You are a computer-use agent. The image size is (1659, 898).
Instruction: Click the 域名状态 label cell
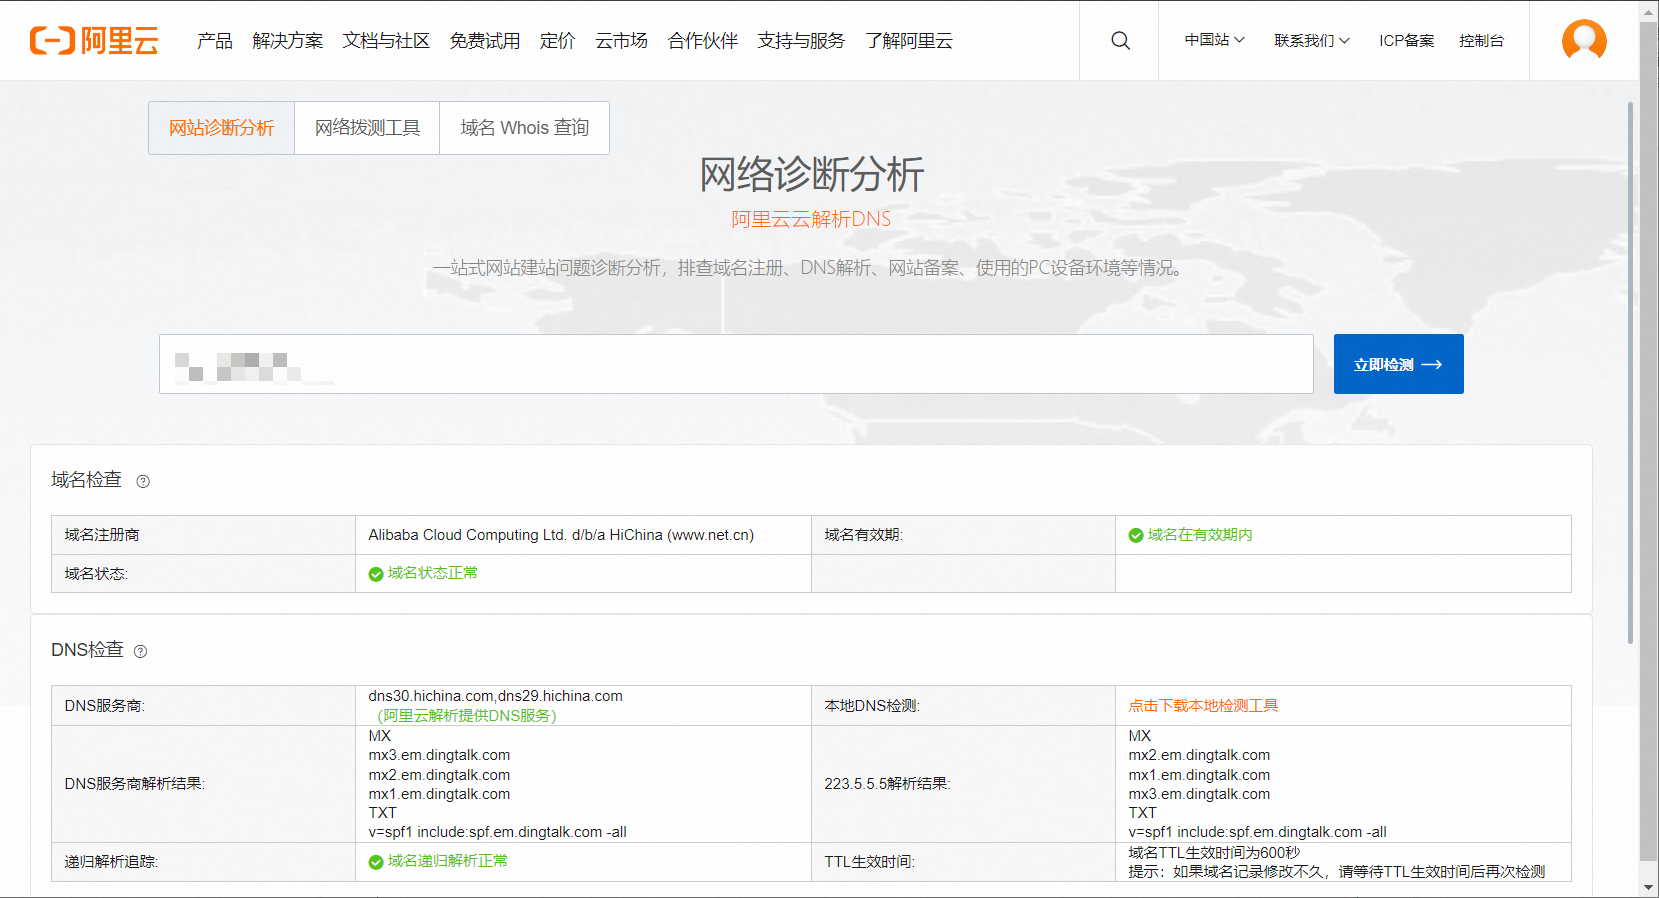coord(204,574)
